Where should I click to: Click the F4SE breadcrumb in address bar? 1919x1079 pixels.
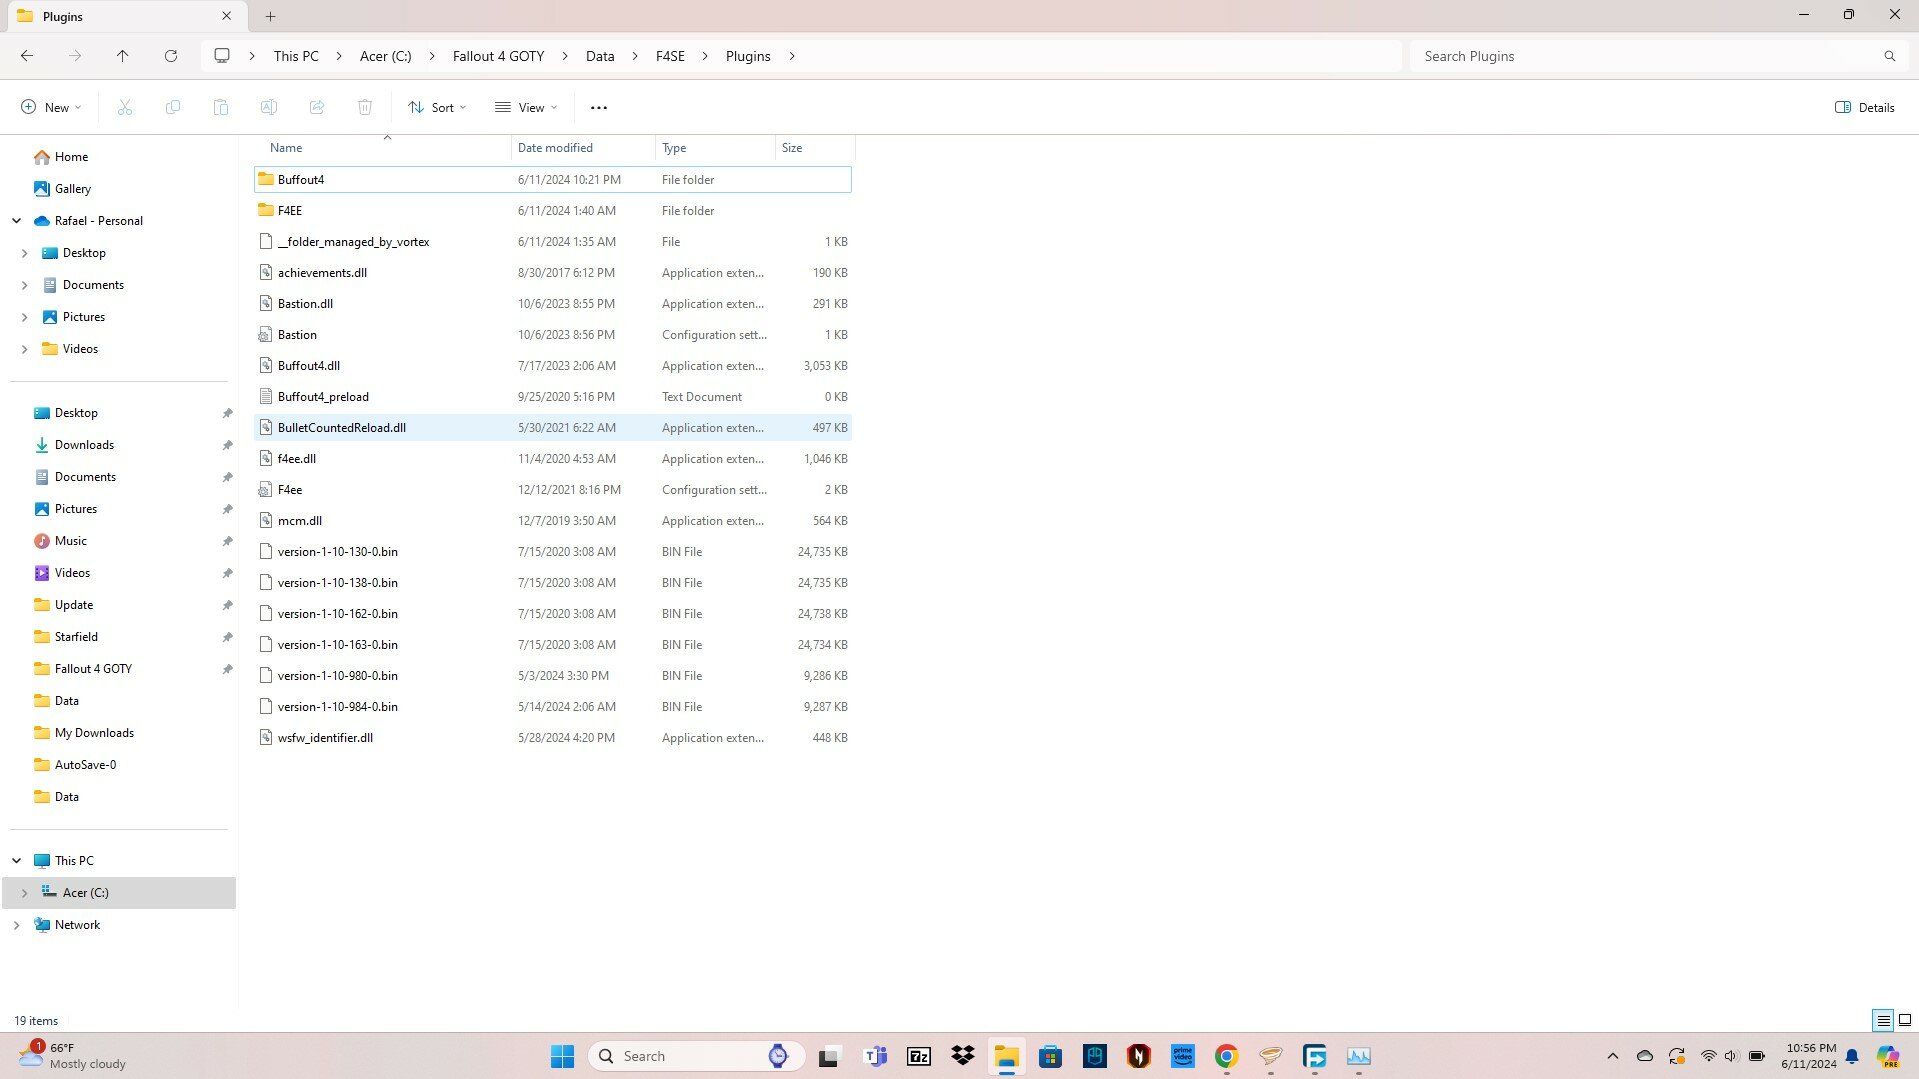(670, 56)
